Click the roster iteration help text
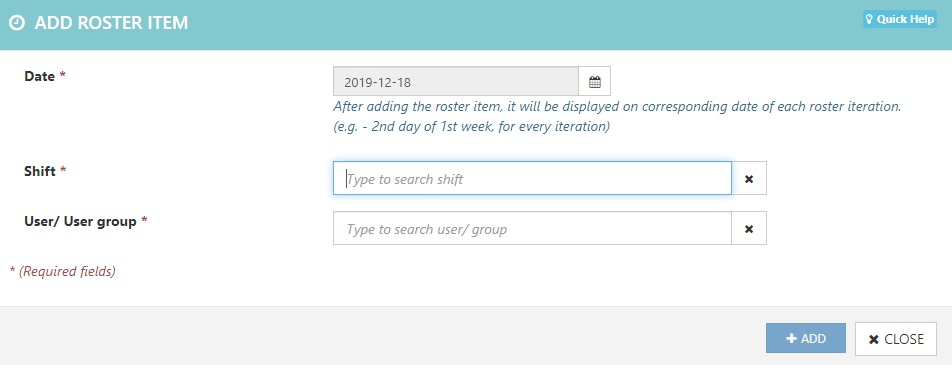 [x=617, y=106]
